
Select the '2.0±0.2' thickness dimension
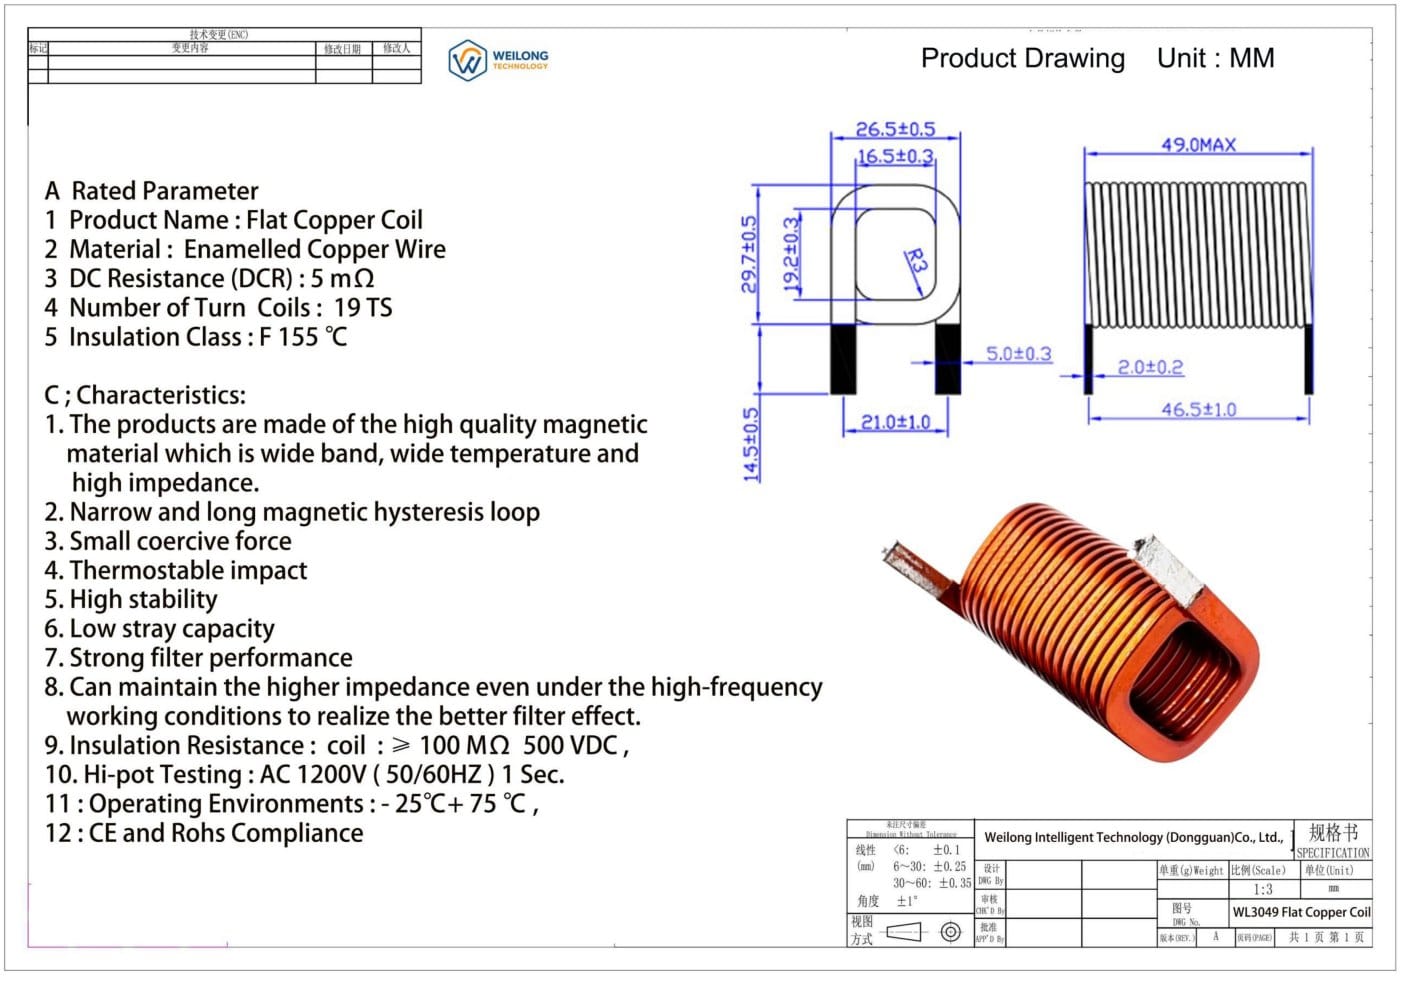pyautogui.click(x=1150, y=367)
